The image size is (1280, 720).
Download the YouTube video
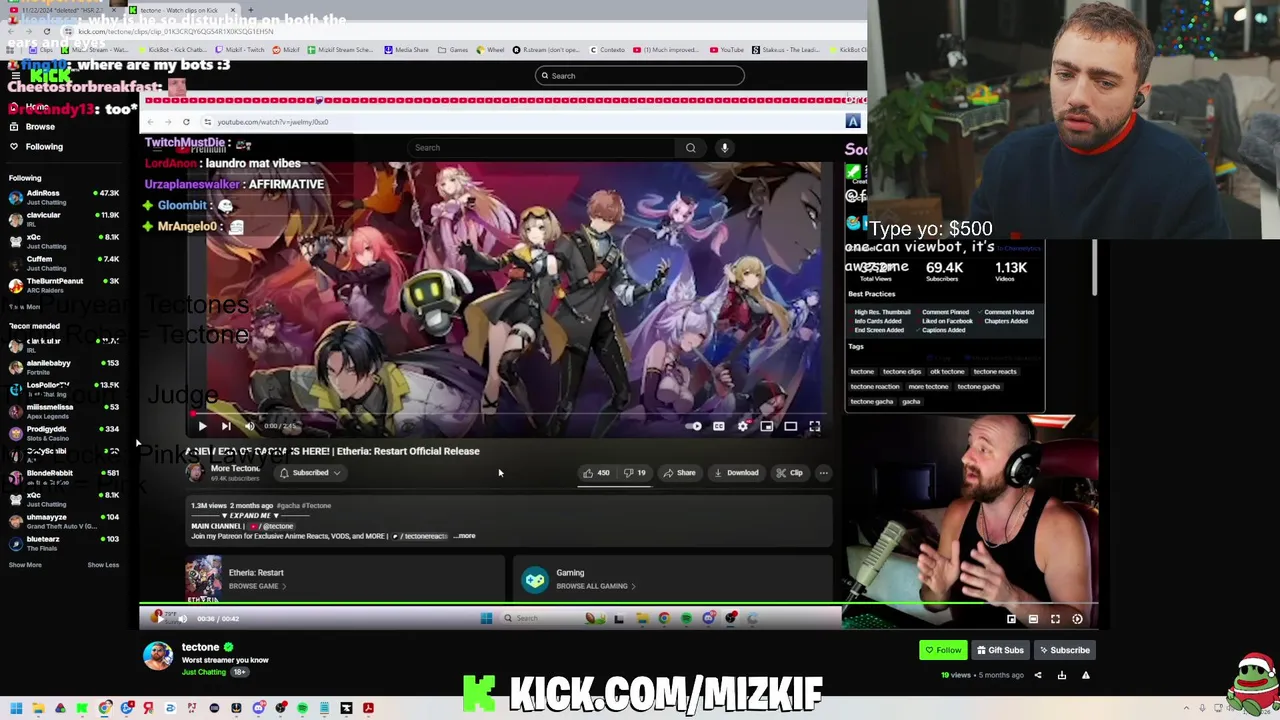736,473
